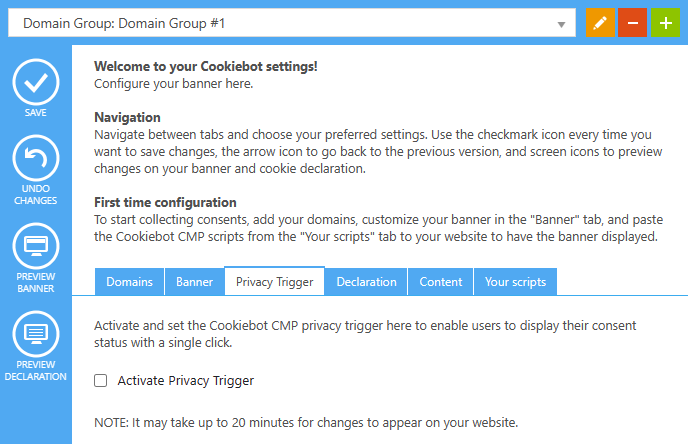The width and height of the screenshot is (688, 444).
Task: Click the 'Welcome to your Cookiebot settings!' heading
Action: point(206,66)
